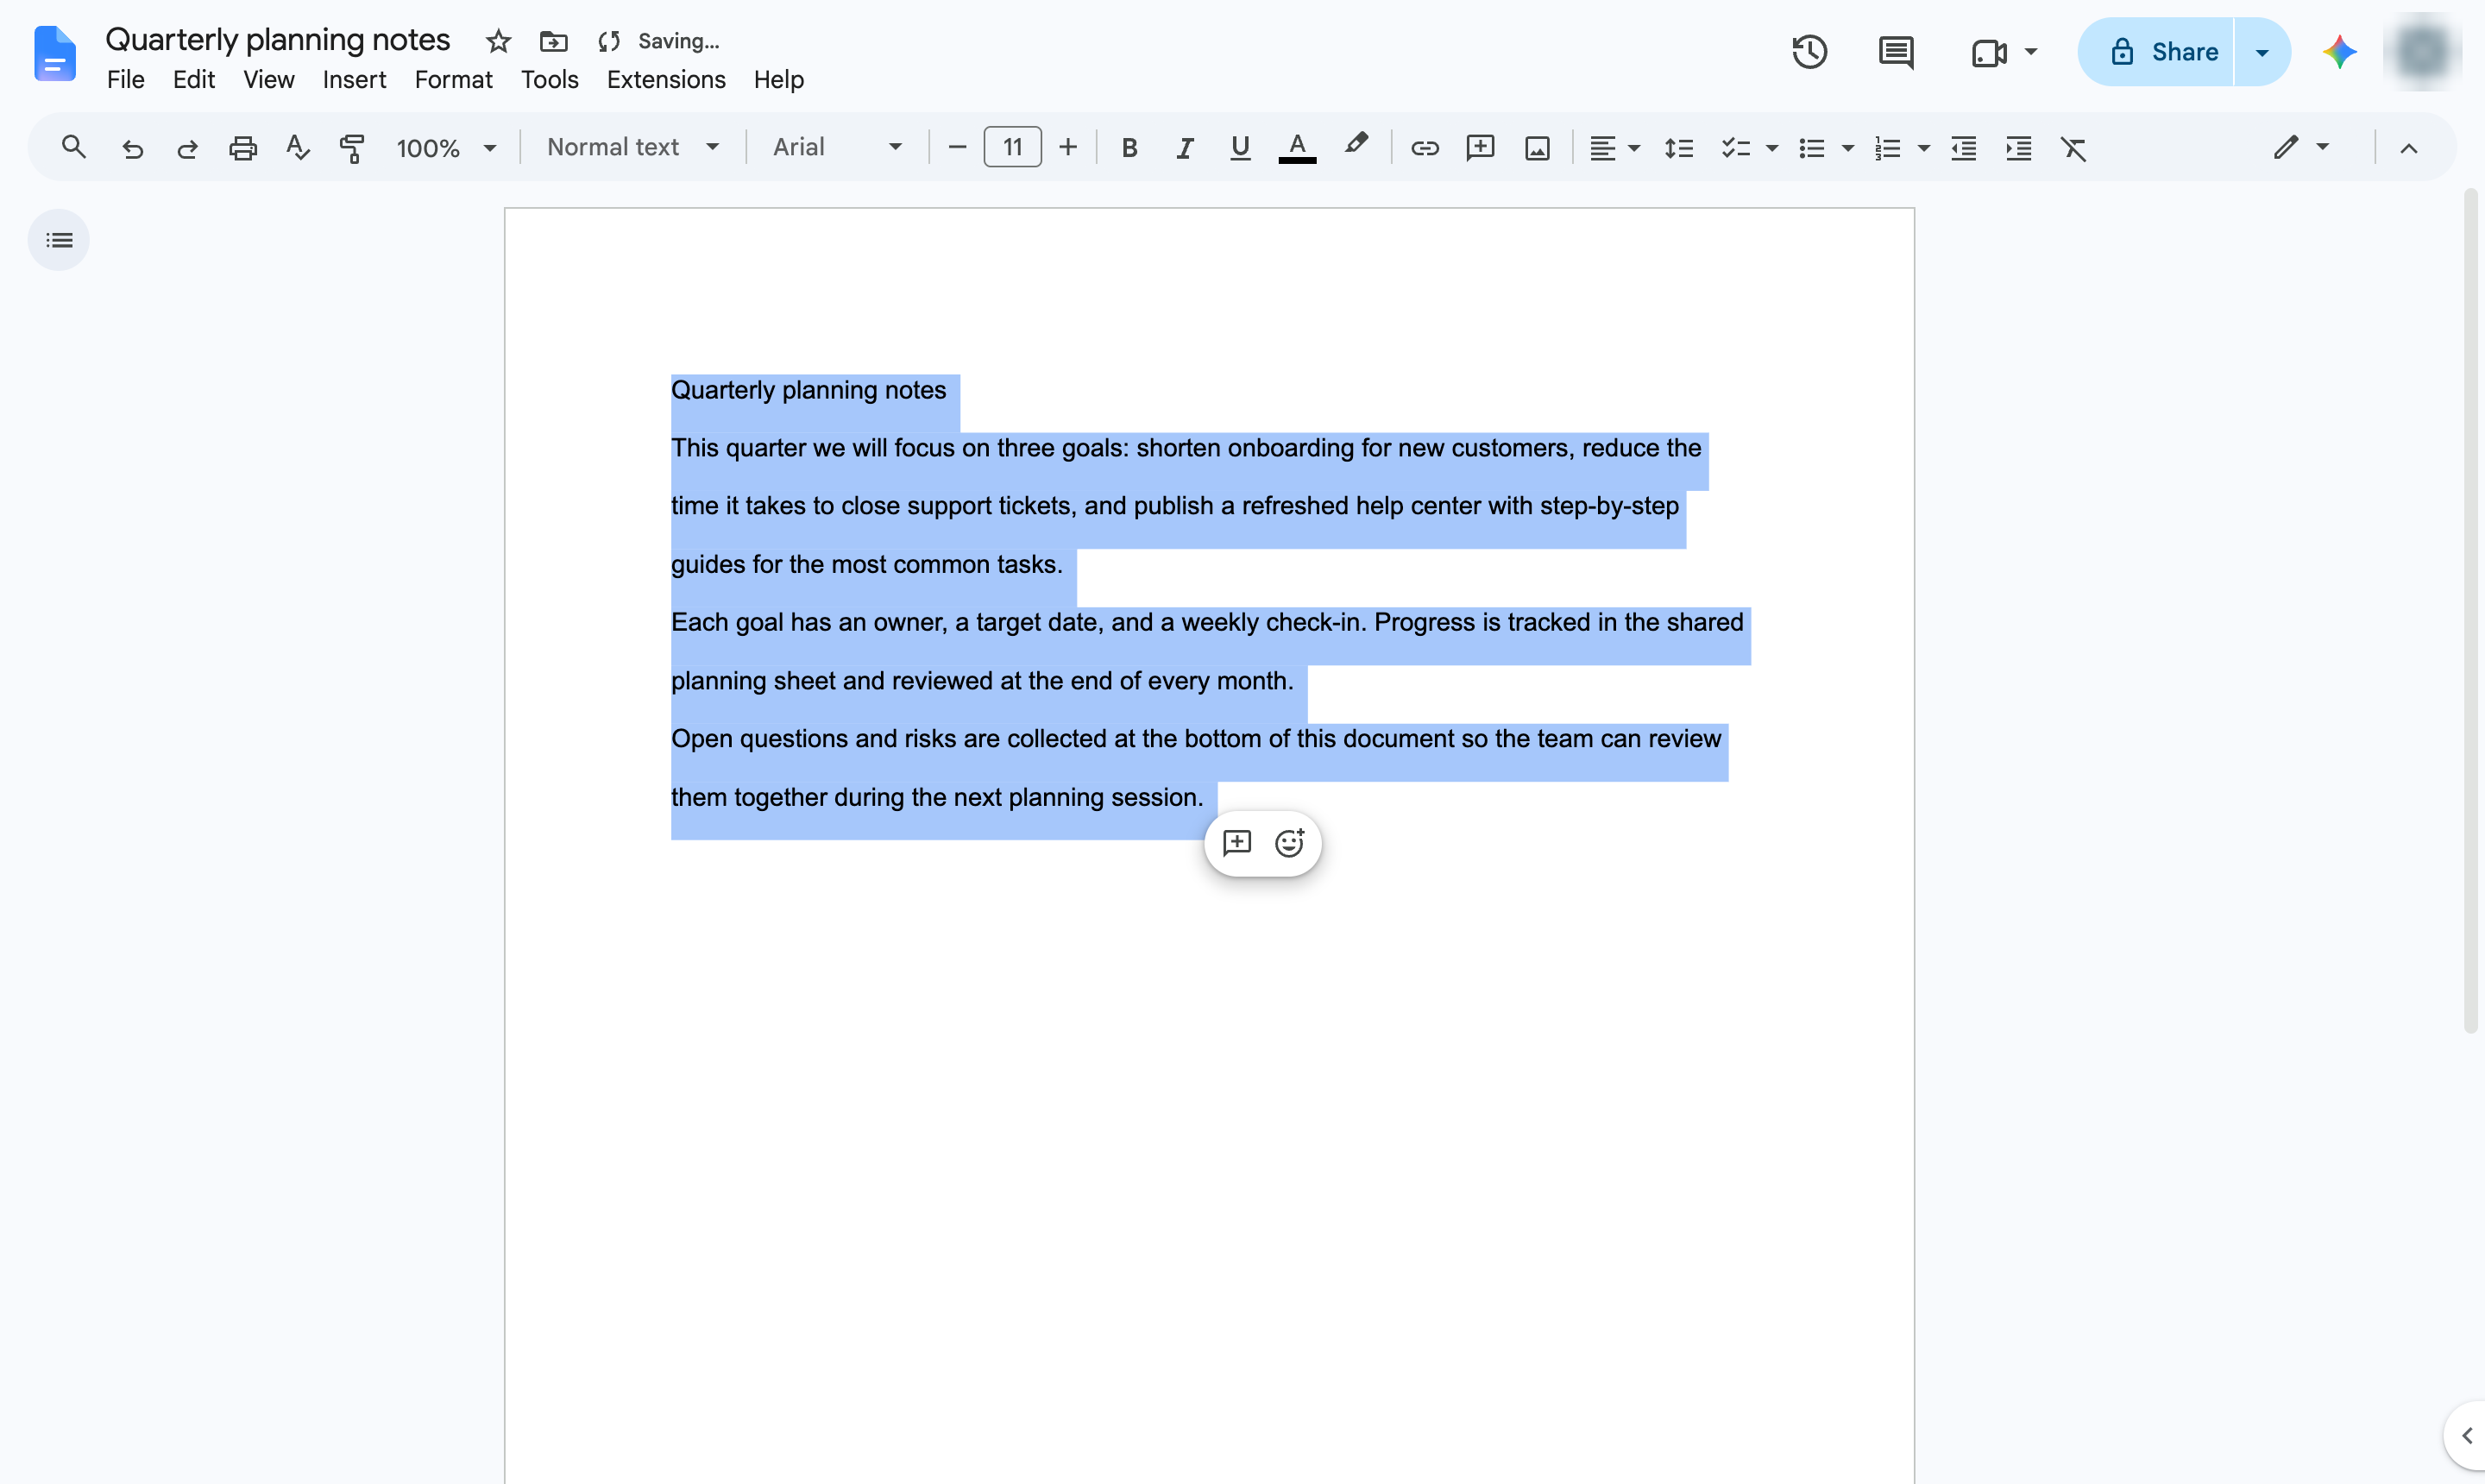The width and height of the screenshot is (2485, 1484).
Task: Toggle italic formatting
Action: point(1185,148)
